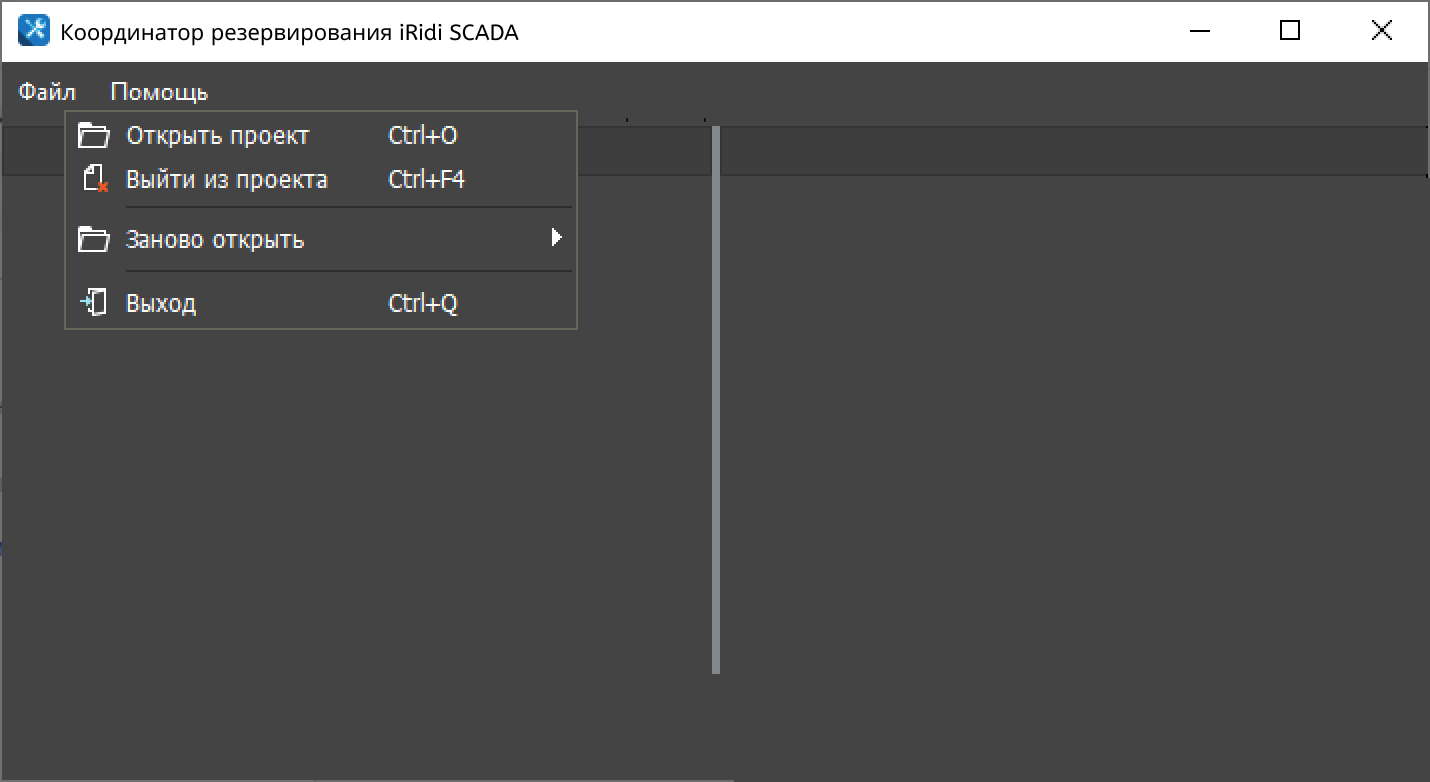Choose "Выйти из проекта" from the menu

(x=227, y=180)
